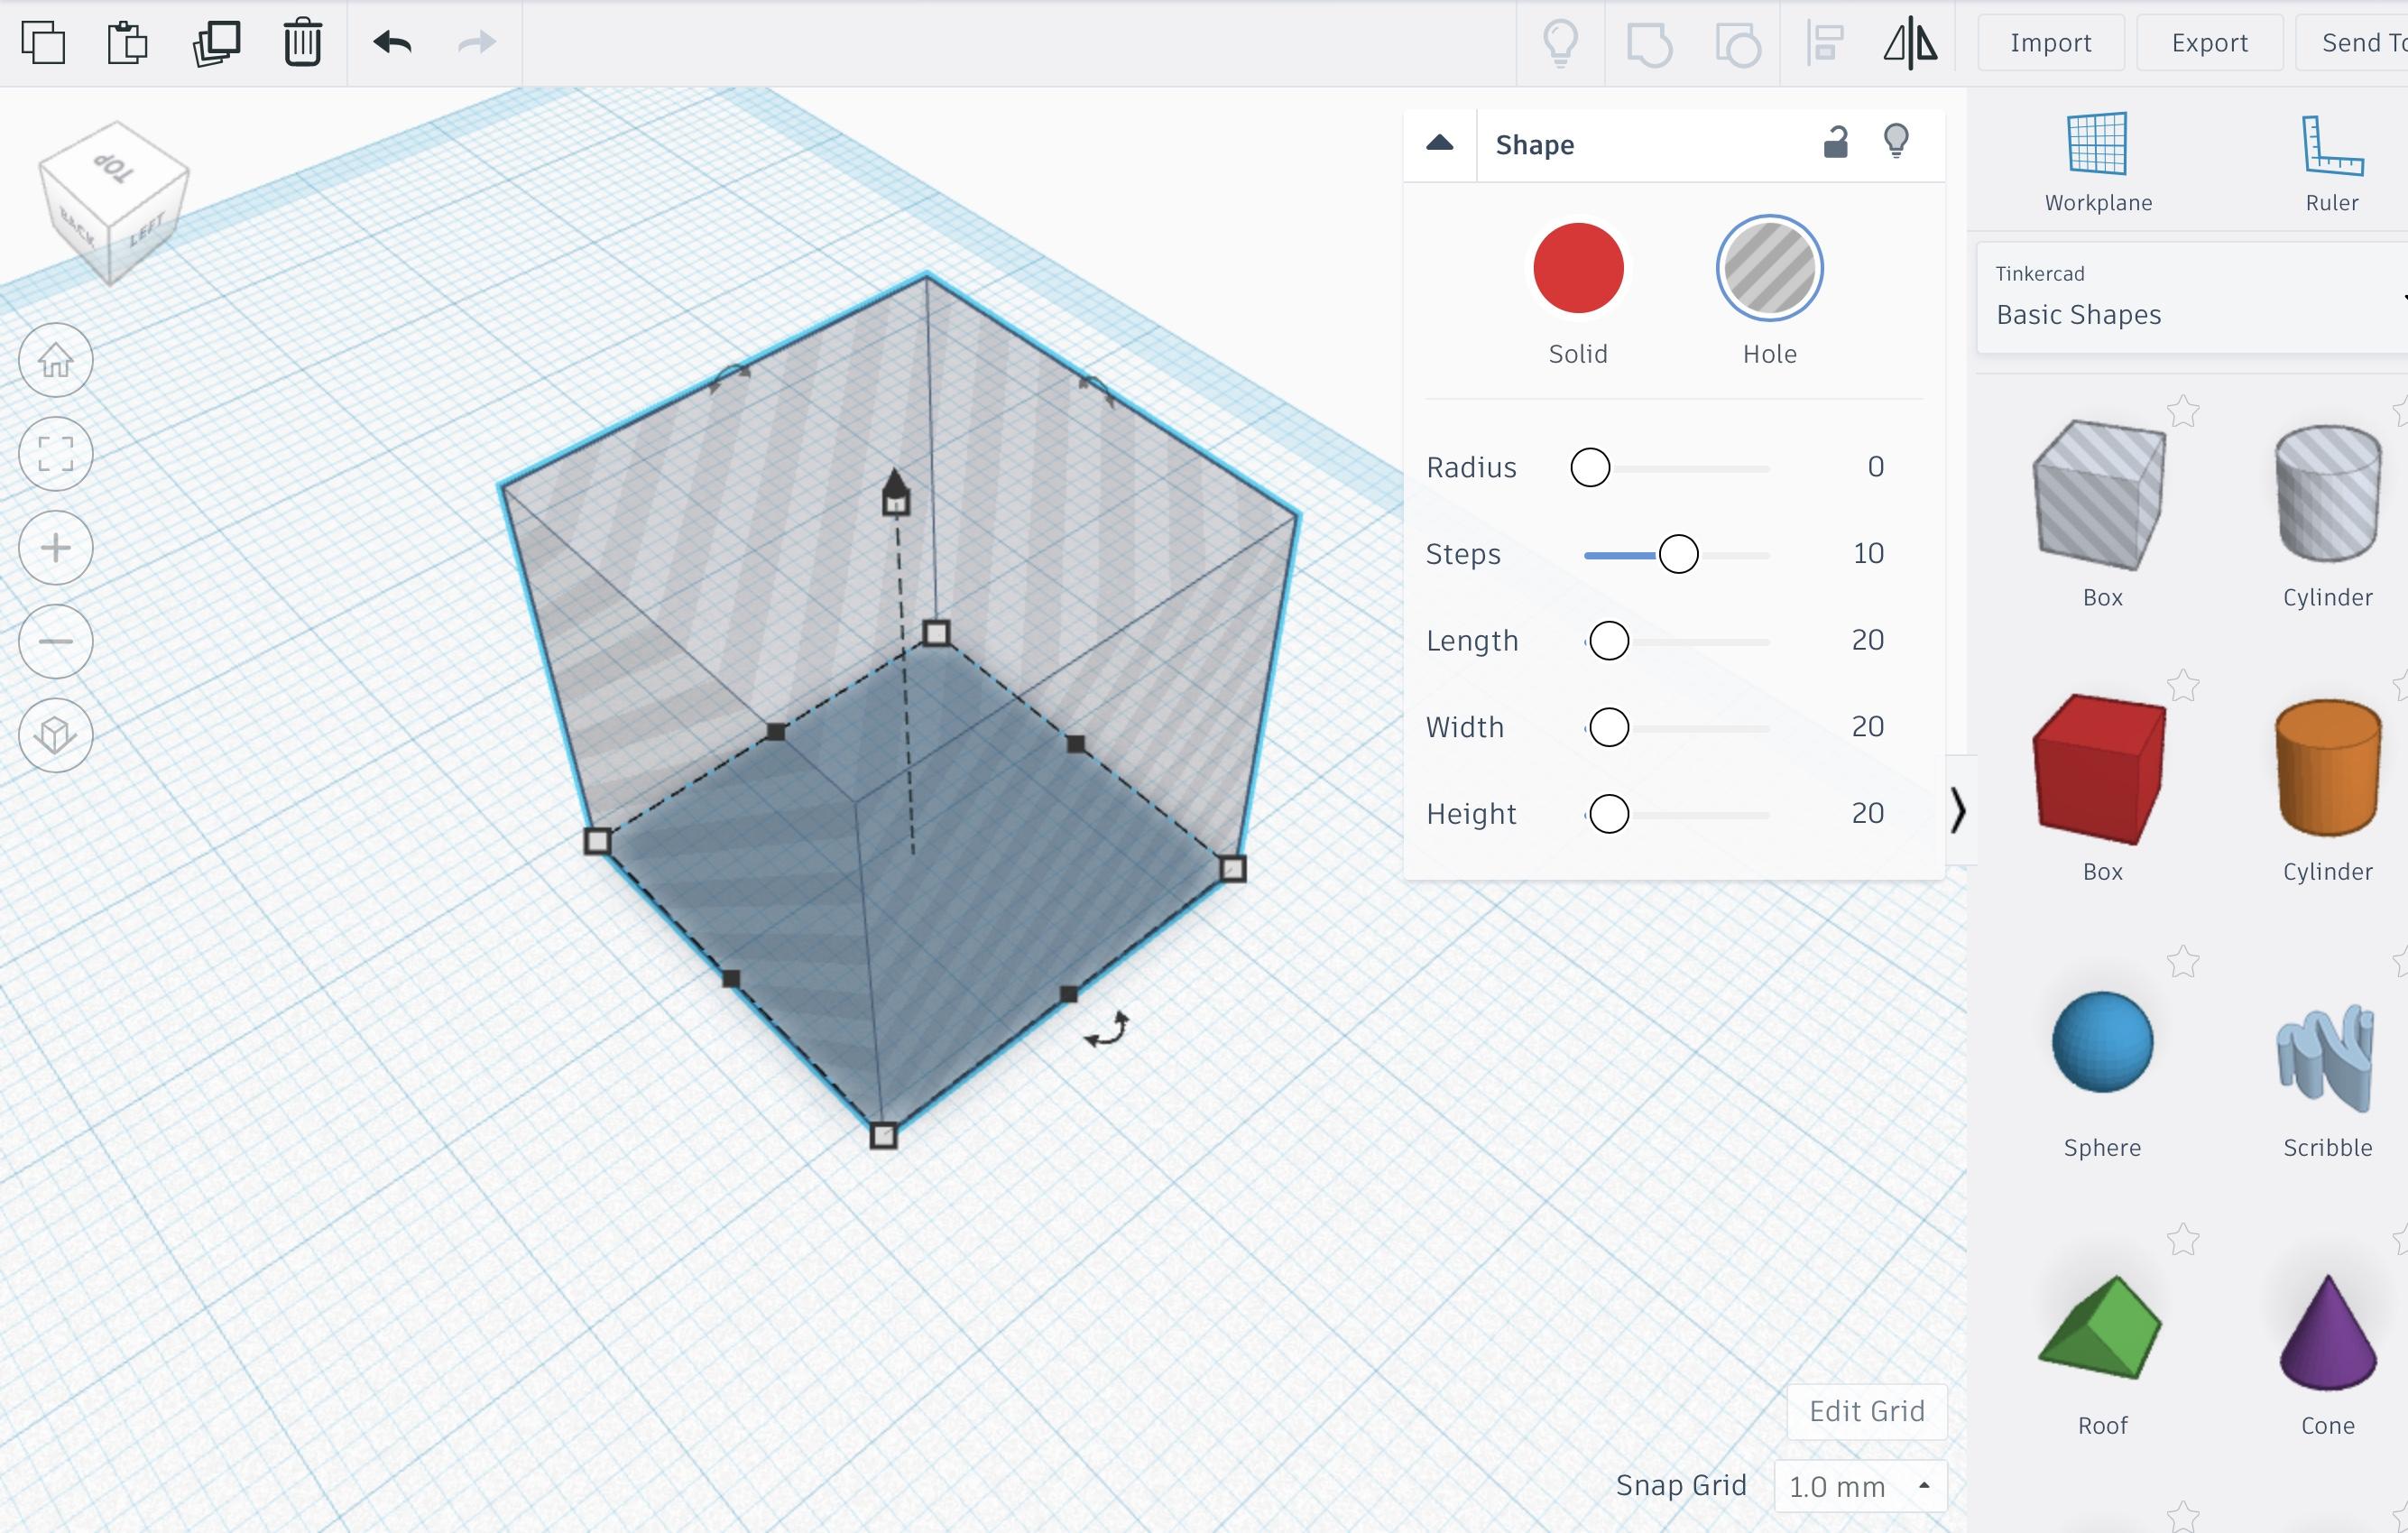2408x1533 pixels.
Task: Pick the striped hole Cylinder shape
Action: (x=2328, y=494)
